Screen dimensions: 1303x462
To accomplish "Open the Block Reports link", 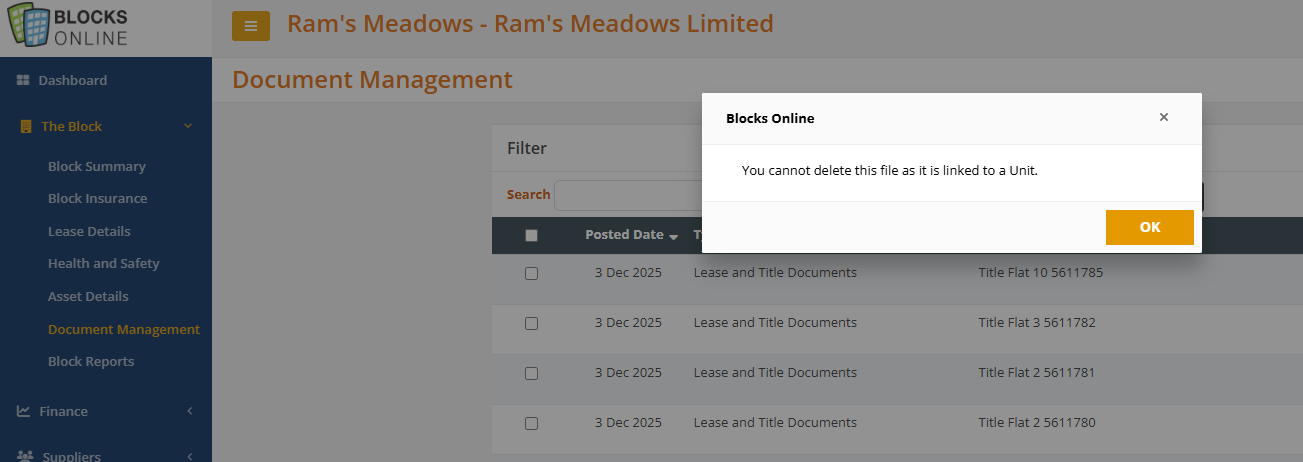I will 91,361.
